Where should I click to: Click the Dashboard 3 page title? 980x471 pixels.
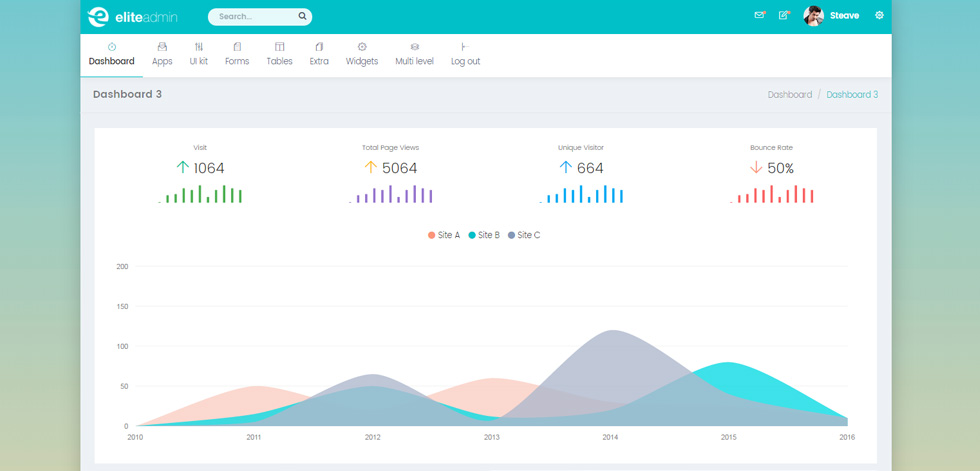pyautogui.click(x=128, y=94)
